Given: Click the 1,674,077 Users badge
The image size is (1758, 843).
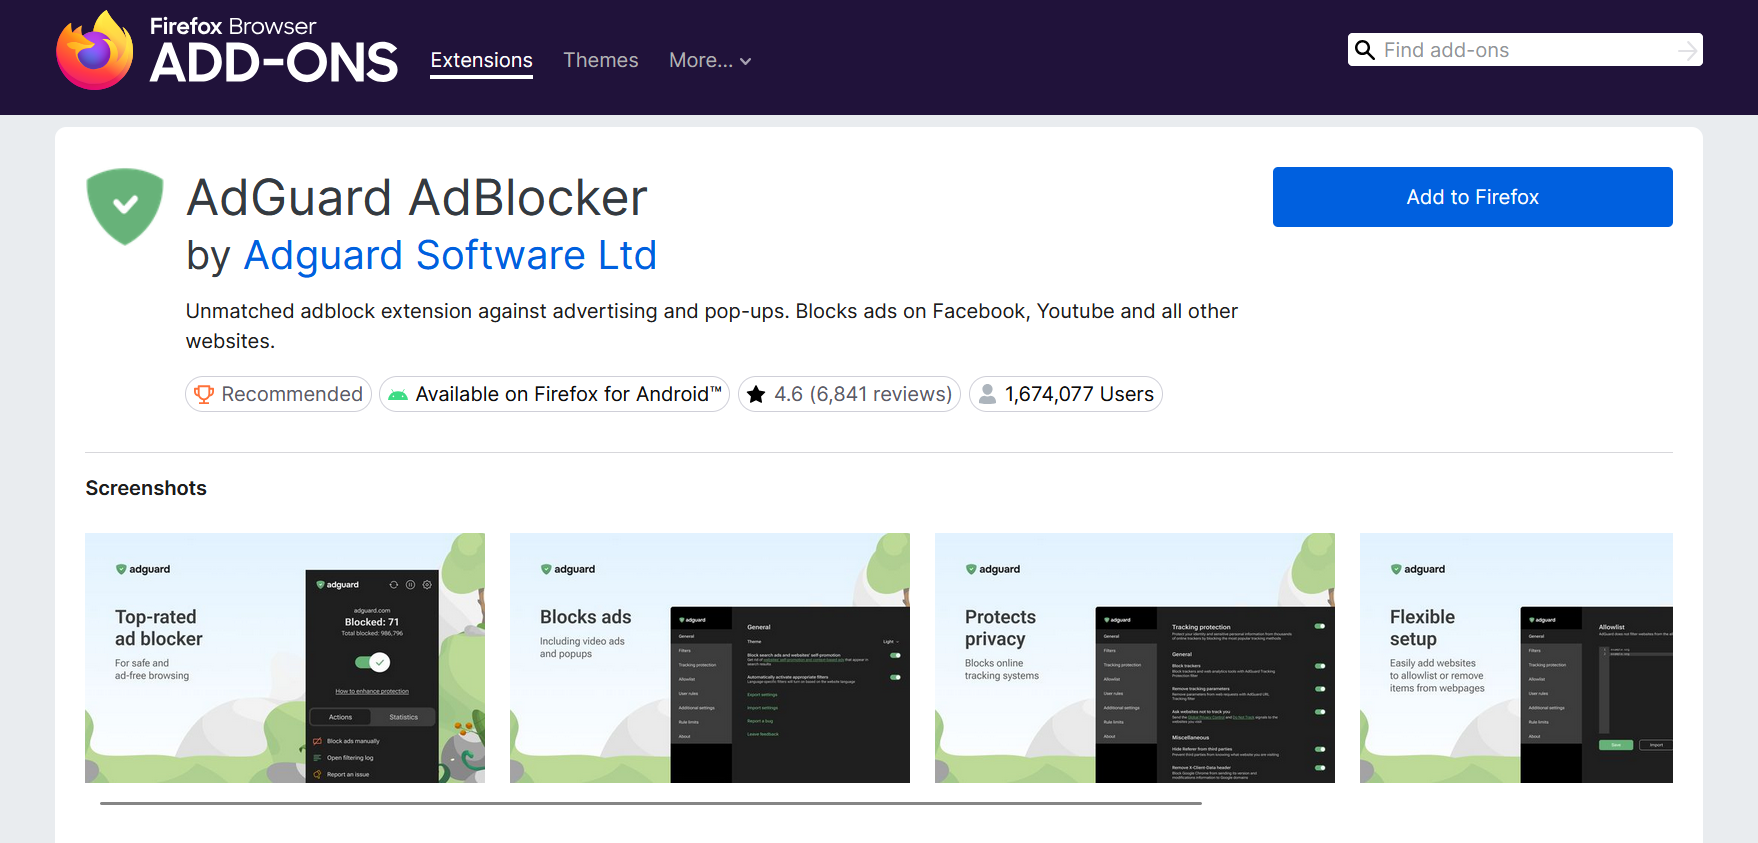Looking at the screenshot, I should [1065, 394].
